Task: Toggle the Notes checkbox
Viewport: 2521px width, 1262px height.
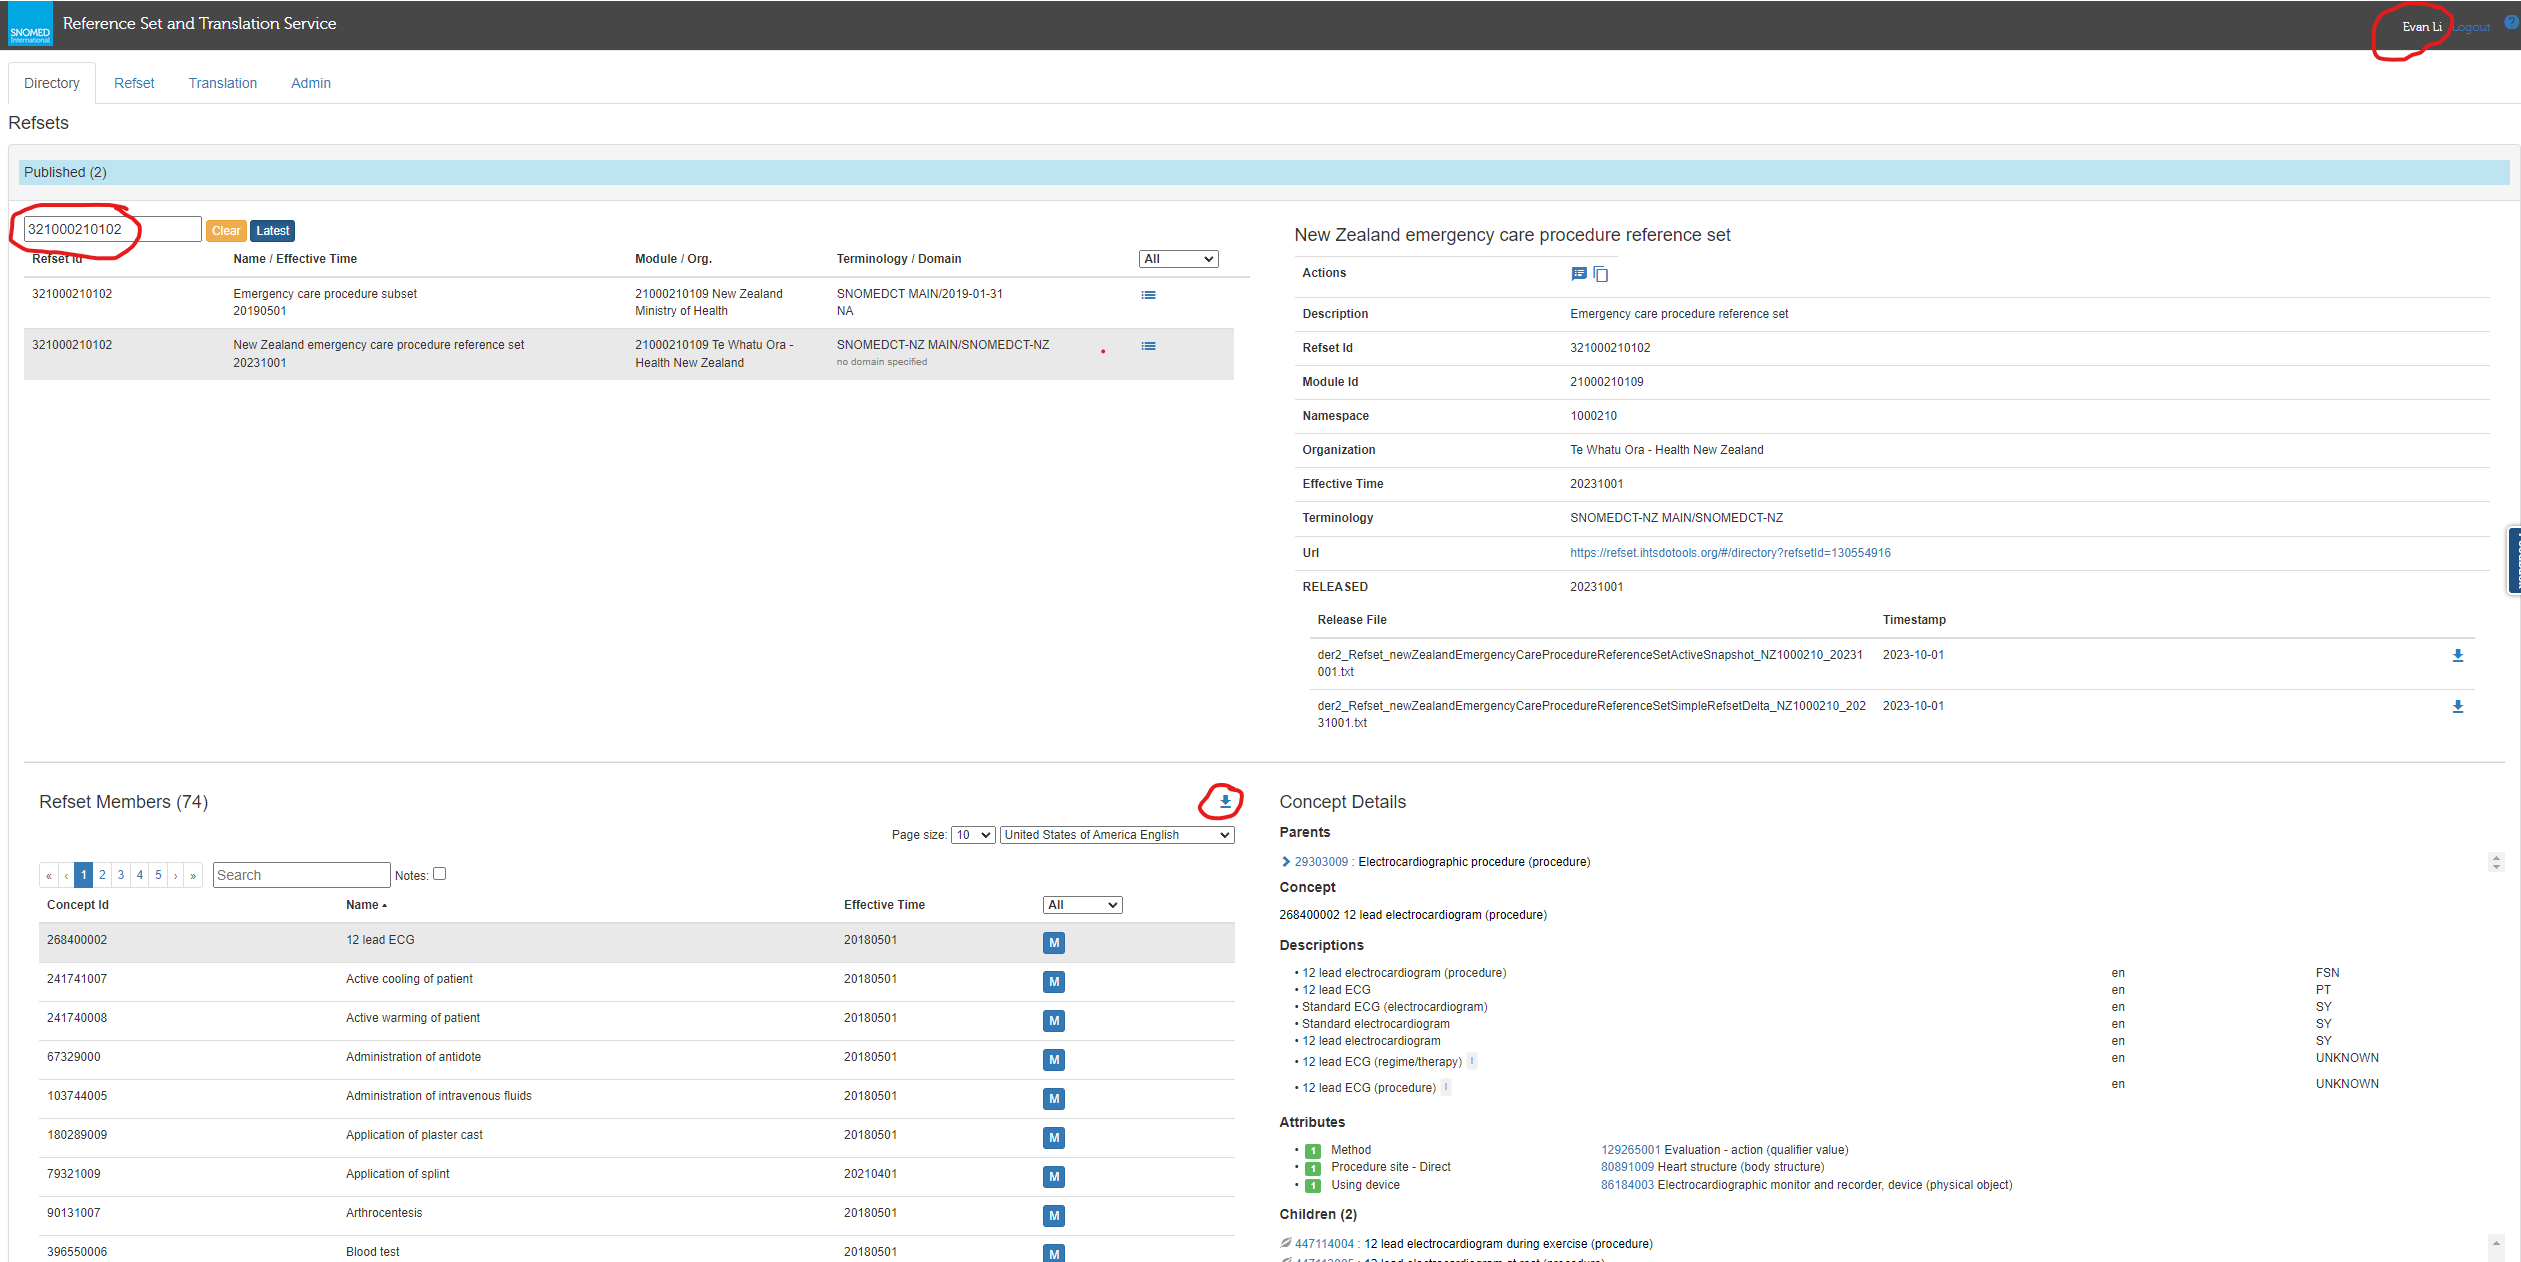Action: pyautogui.click(x=439, y=874)
